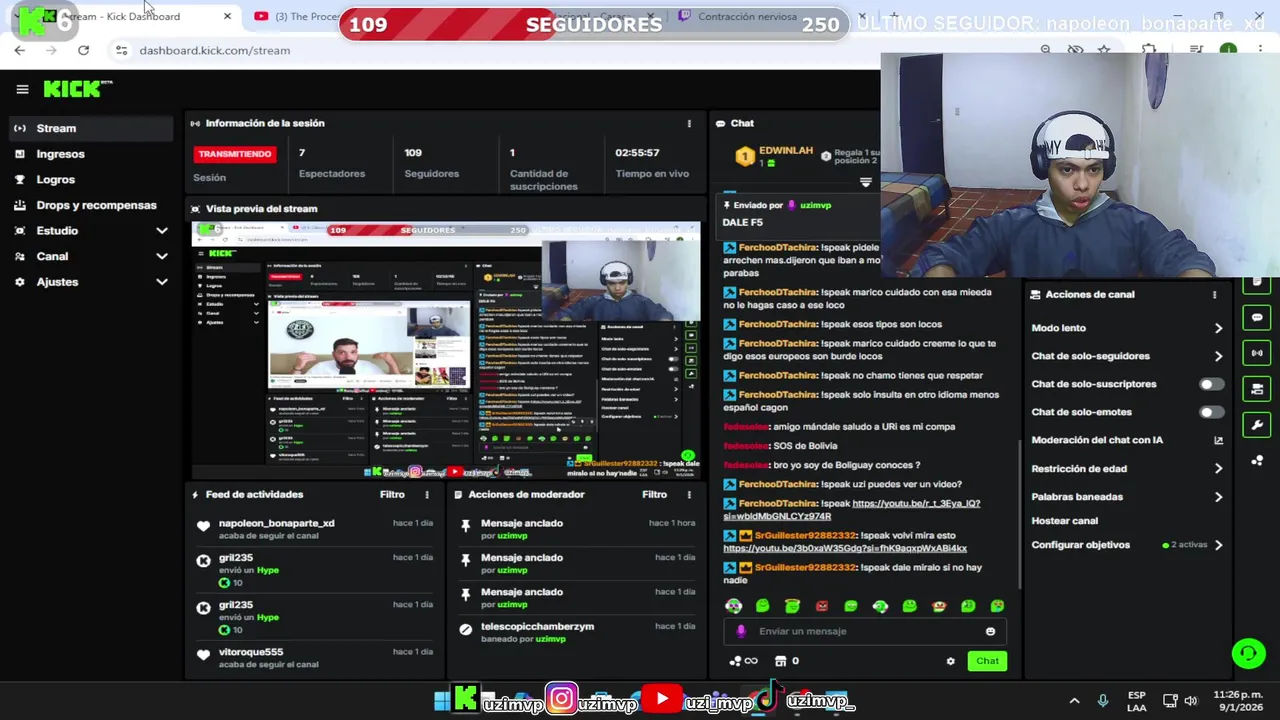Screen dimensions: 1280x720
Task: Expand the Canal sidebar section
Action: click(90, 256)
